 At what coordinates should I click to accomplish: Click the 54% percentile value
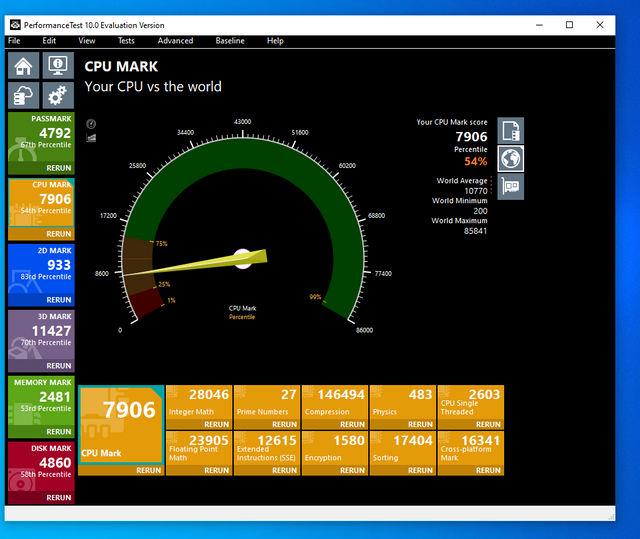point(476,162)
